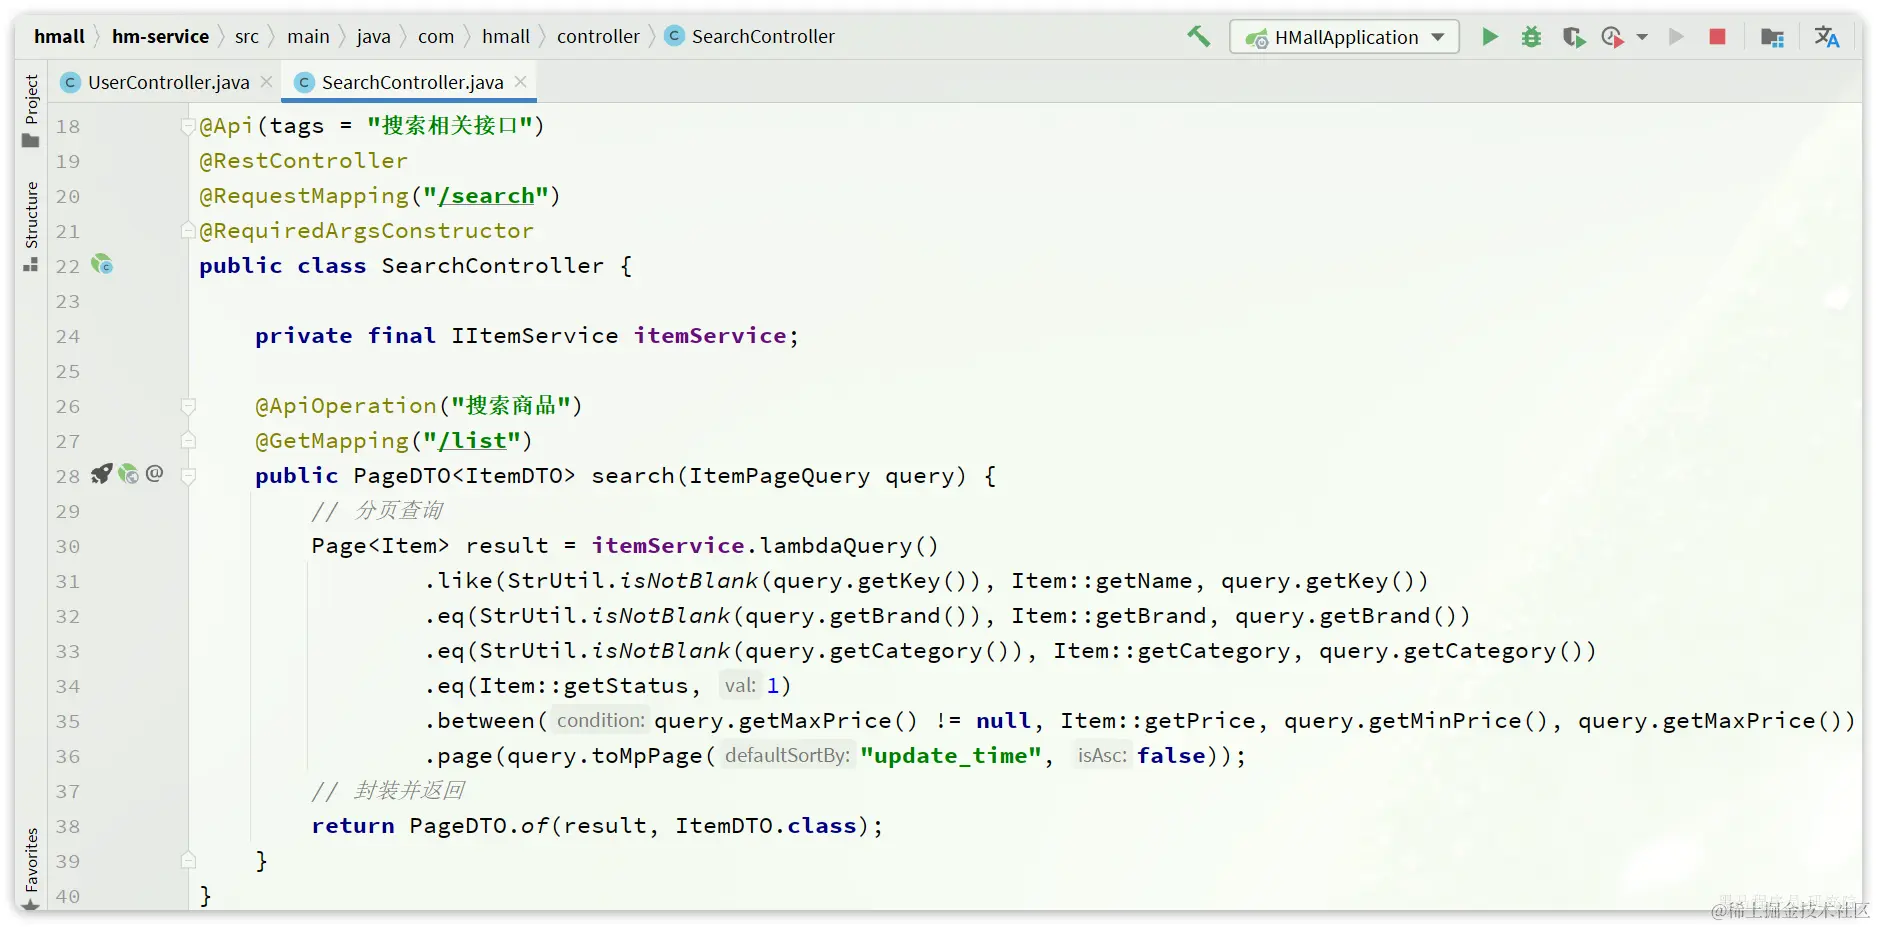Run with Coverage using the shield icon
The image size is (1877, 927).
(x=1573, y=37)
